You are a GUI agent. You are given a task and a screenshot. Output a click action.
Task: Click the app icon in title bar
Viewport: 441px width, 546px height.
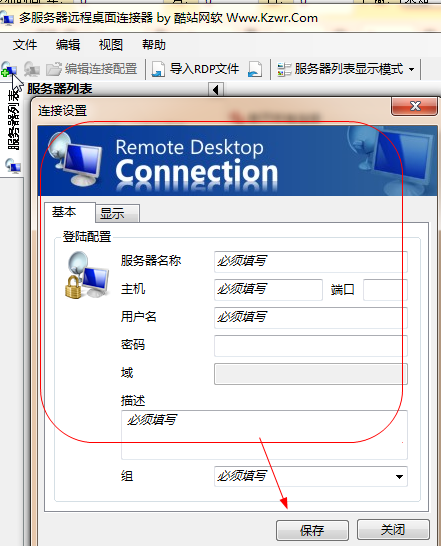tap(6, 18)
